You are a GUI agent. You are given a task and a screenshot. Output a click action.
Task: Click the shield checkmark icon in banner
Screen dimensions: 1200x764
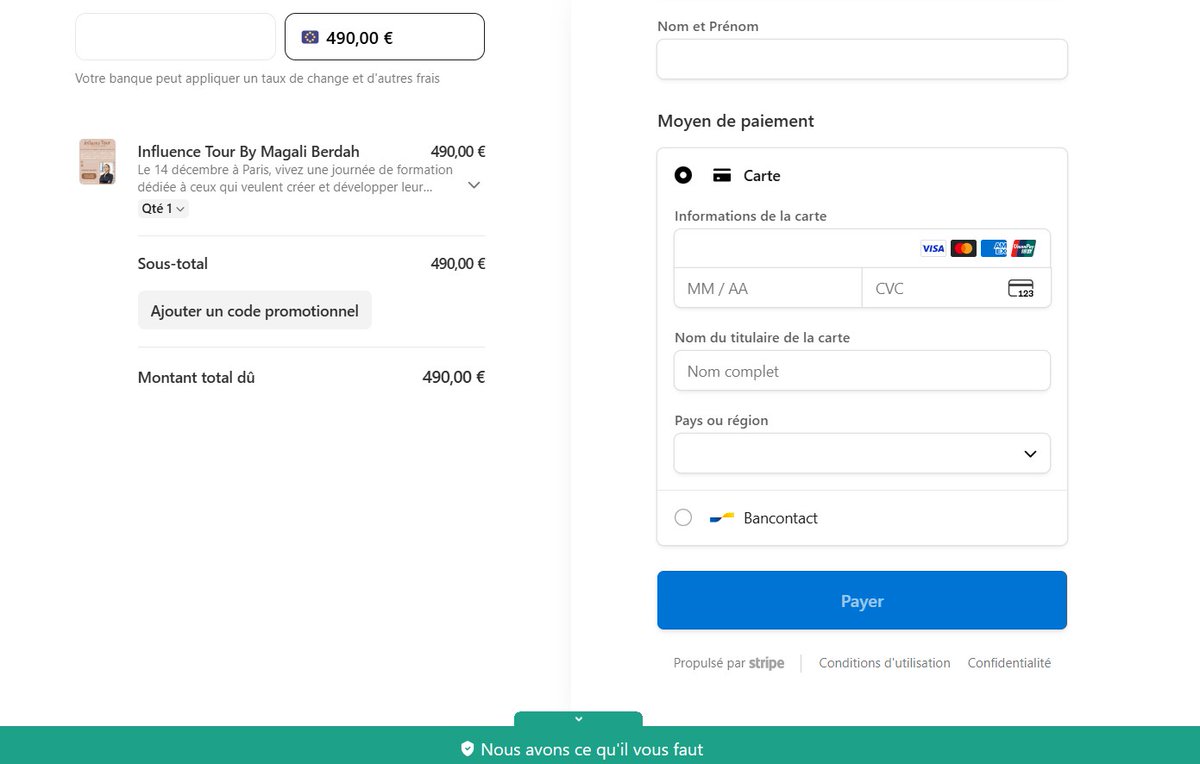click(467, 749)
